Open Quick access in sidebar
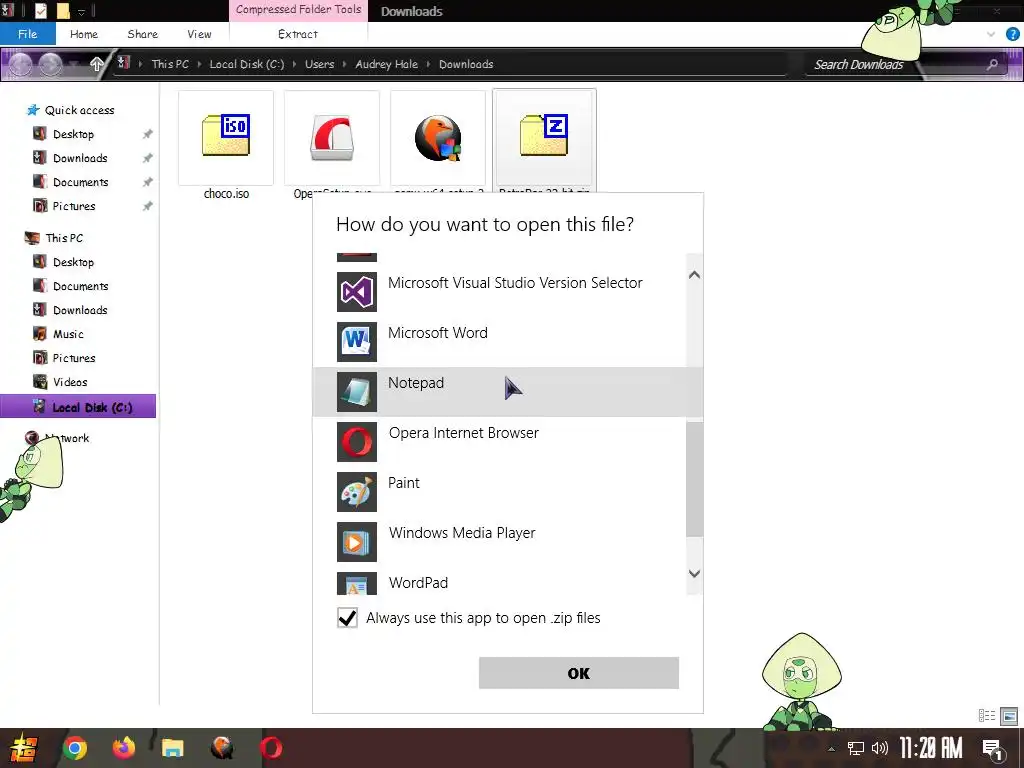Viewport: 1024px width, 768px height. click(x=79, y=110)
